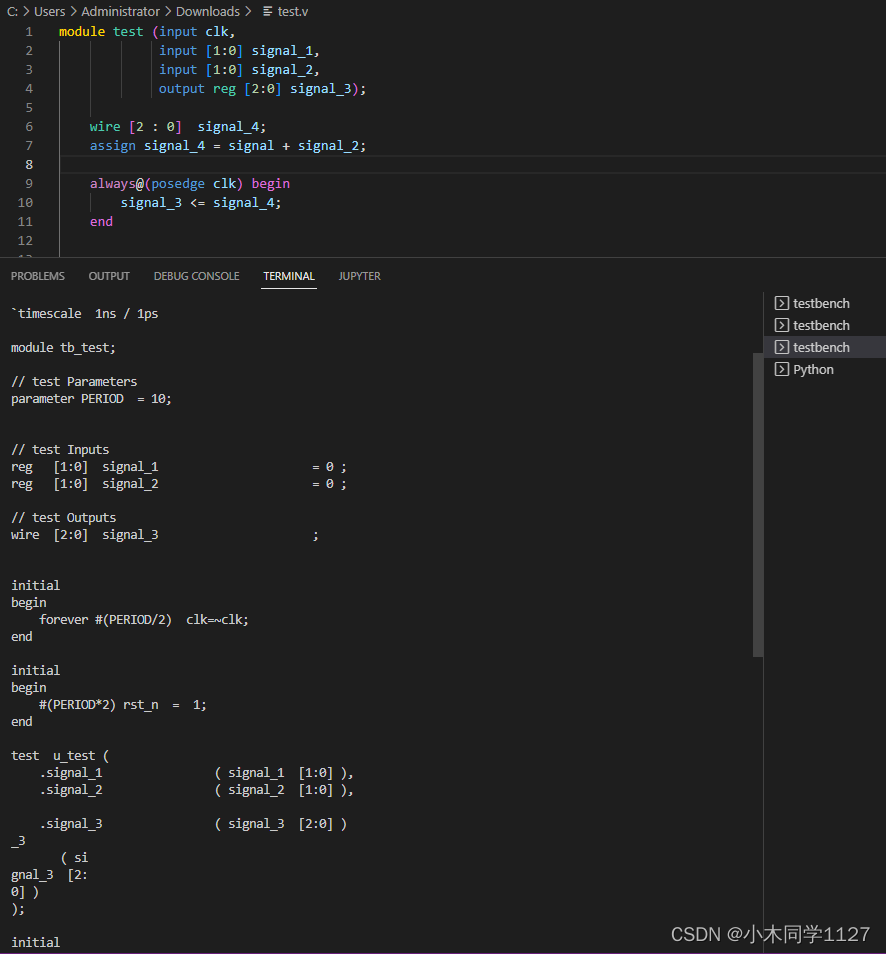
Task: Click line number 11 in the gutter
Action: click(x=25, y=221)
